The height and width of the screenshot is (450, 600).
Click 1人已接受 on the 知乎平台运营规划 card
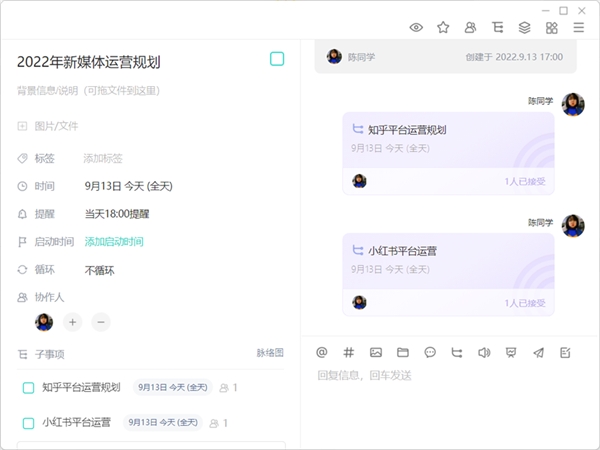[x=525, y=181]
